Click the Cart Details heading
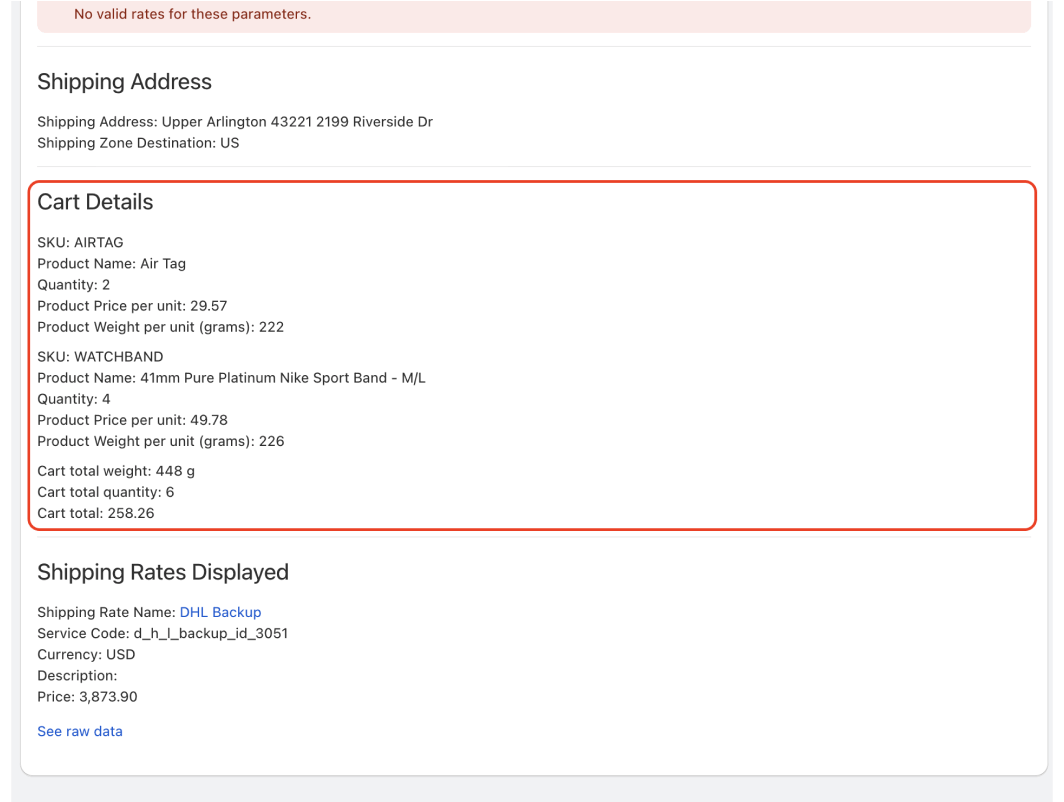1064x802 pixels. point(95,202)
